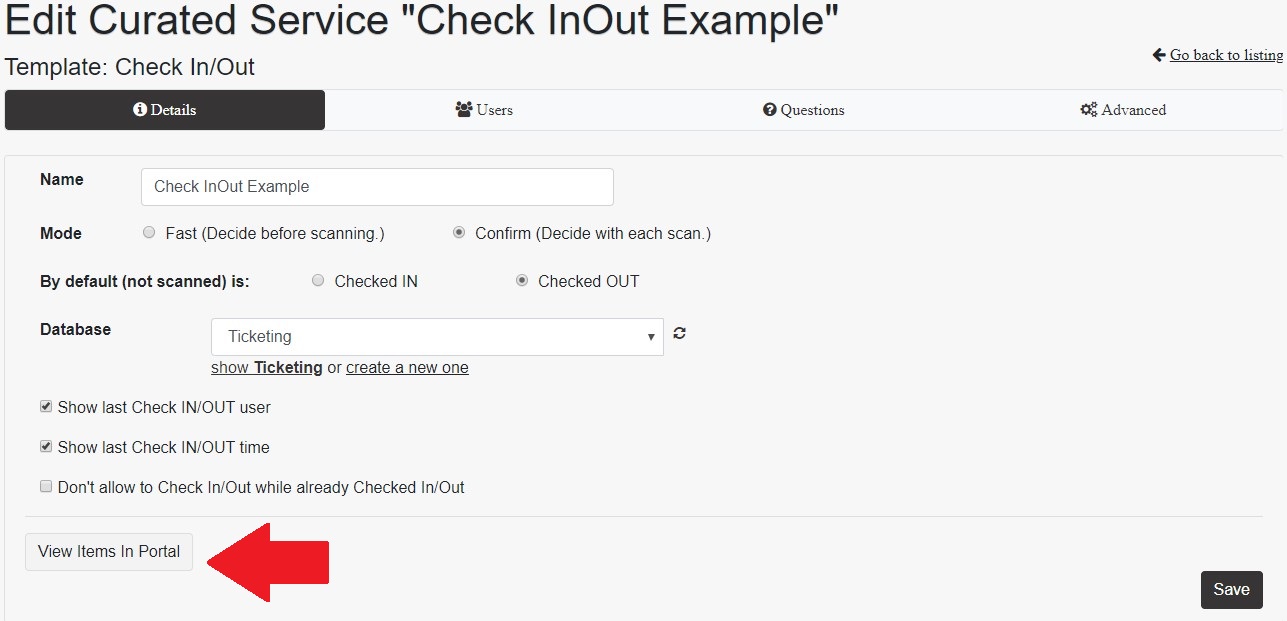Enable Don't allow to Check In/Out checkbox
This screenshot has width=1287, height=621.
[46, 487]
